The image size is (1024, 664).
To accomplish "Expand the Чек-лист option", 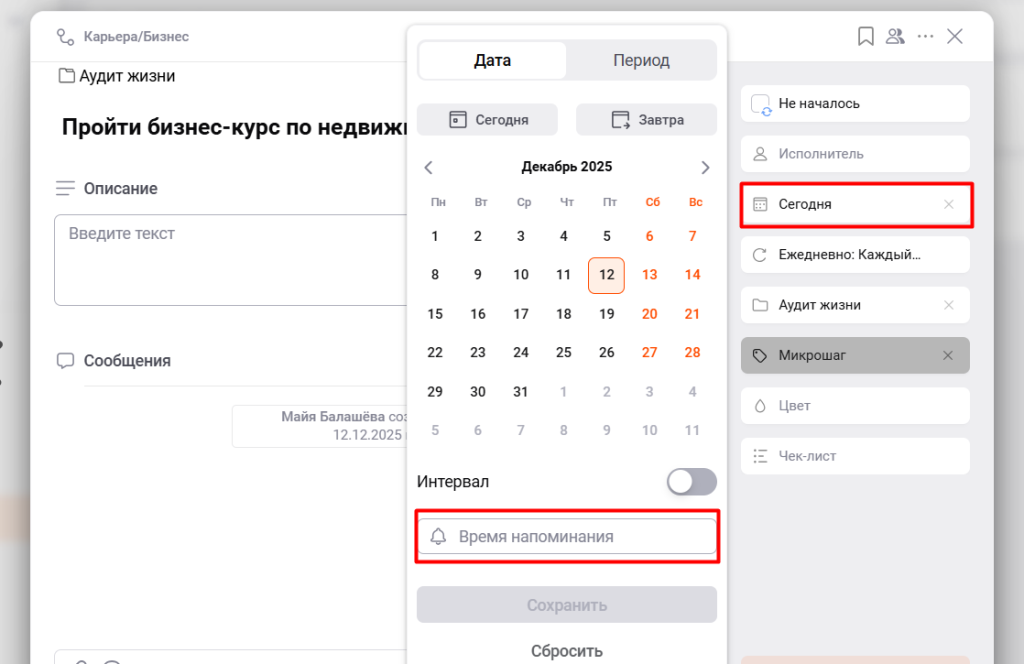I will [x=855, y=456].
